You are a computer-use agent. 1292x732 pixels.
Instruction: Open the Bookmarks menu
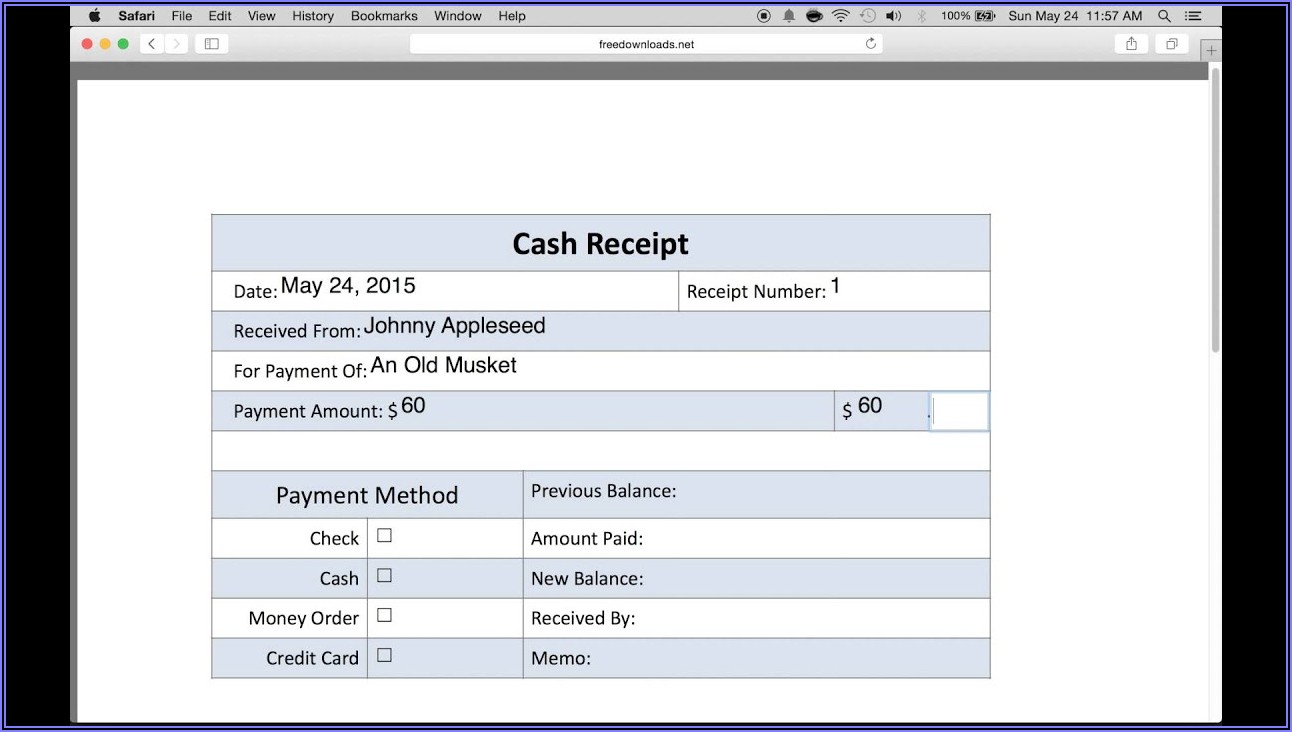click(x=384, y=16)
